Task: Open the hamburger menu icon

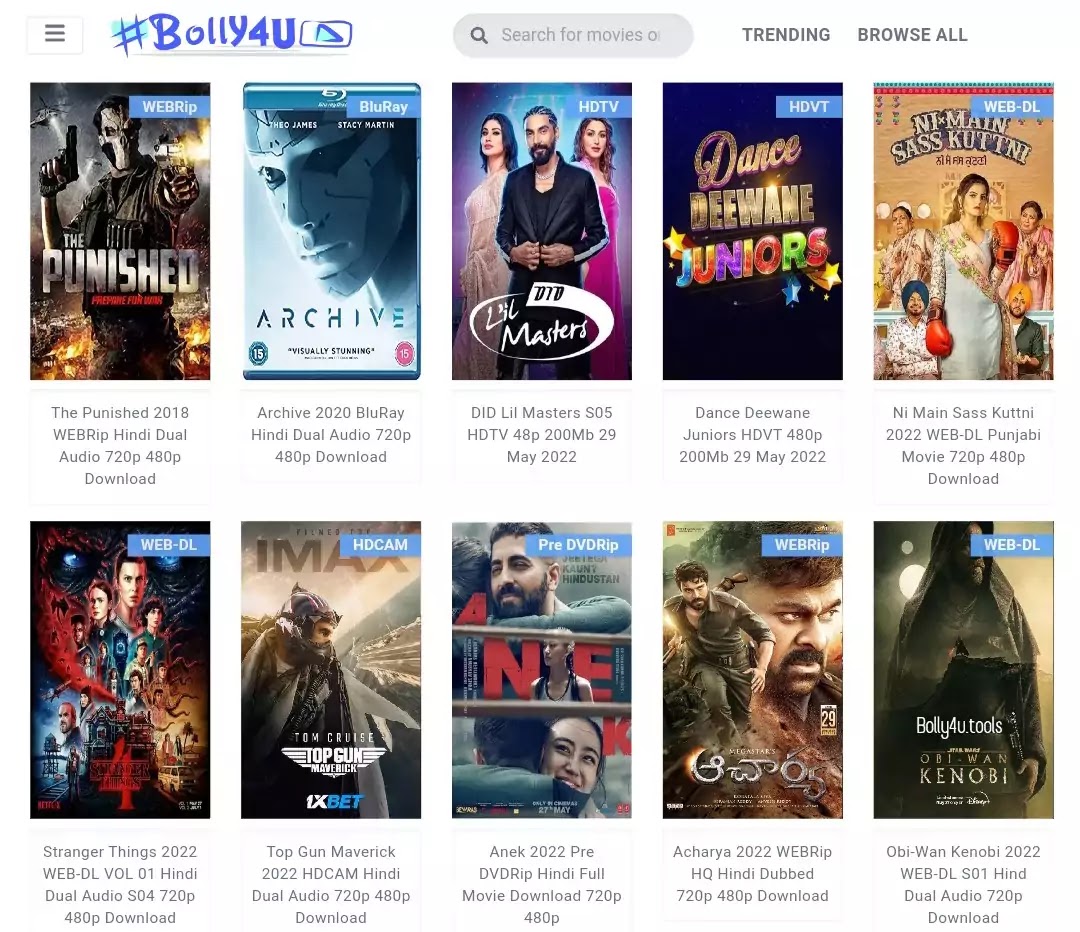Action: click(x=55, y=34)
